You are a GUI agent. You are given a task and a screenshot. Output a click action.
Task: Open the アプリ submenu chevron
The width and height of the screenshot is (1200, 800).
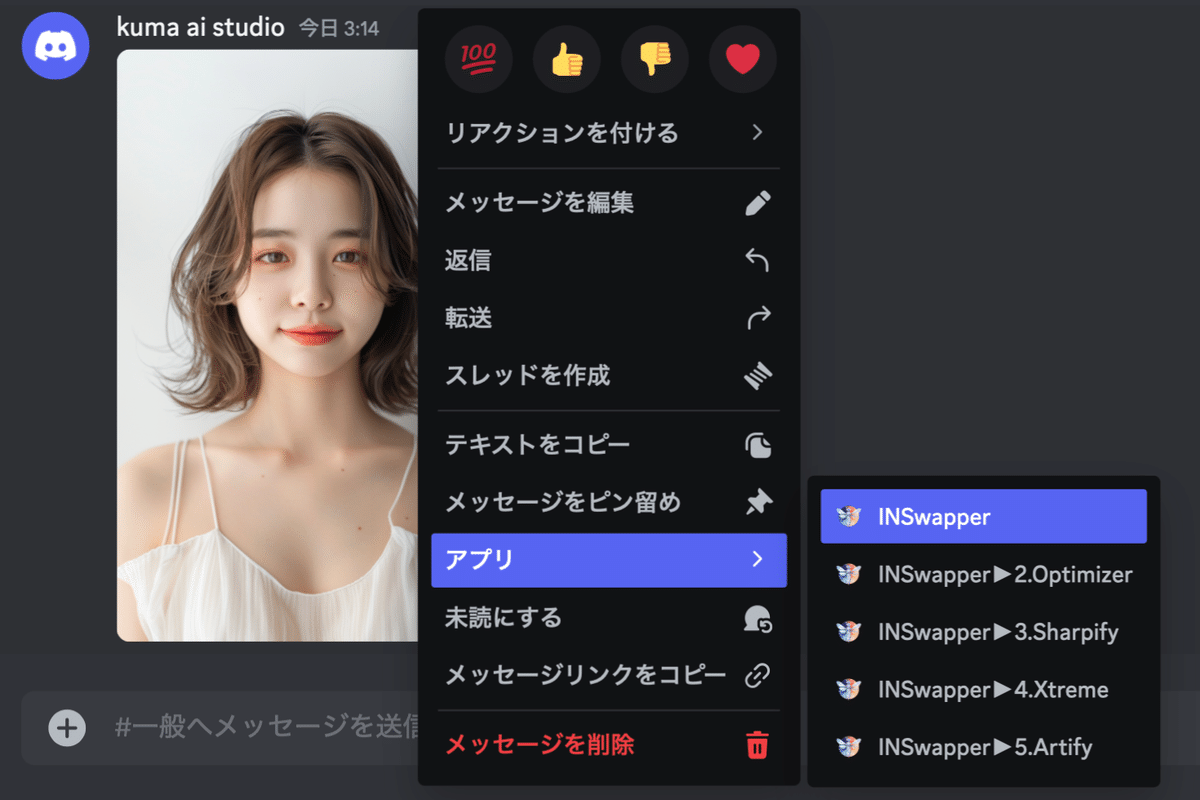point(757,560)
